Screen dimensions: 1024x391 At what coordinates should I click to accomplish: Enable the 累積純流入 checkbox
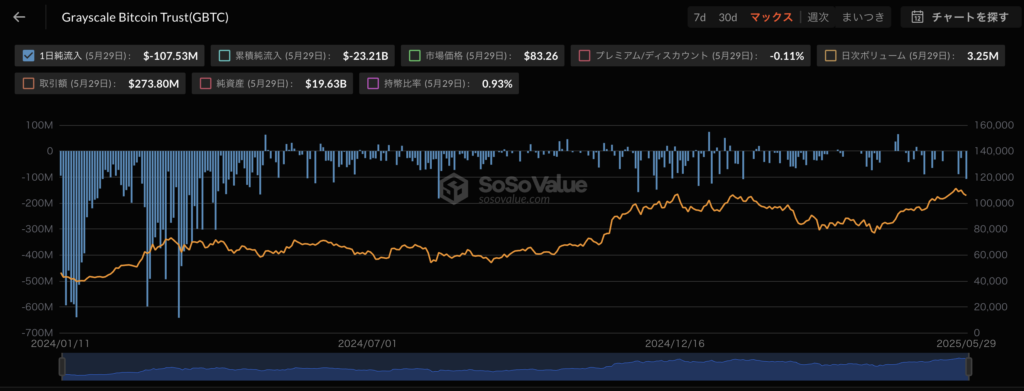(224, 56)
